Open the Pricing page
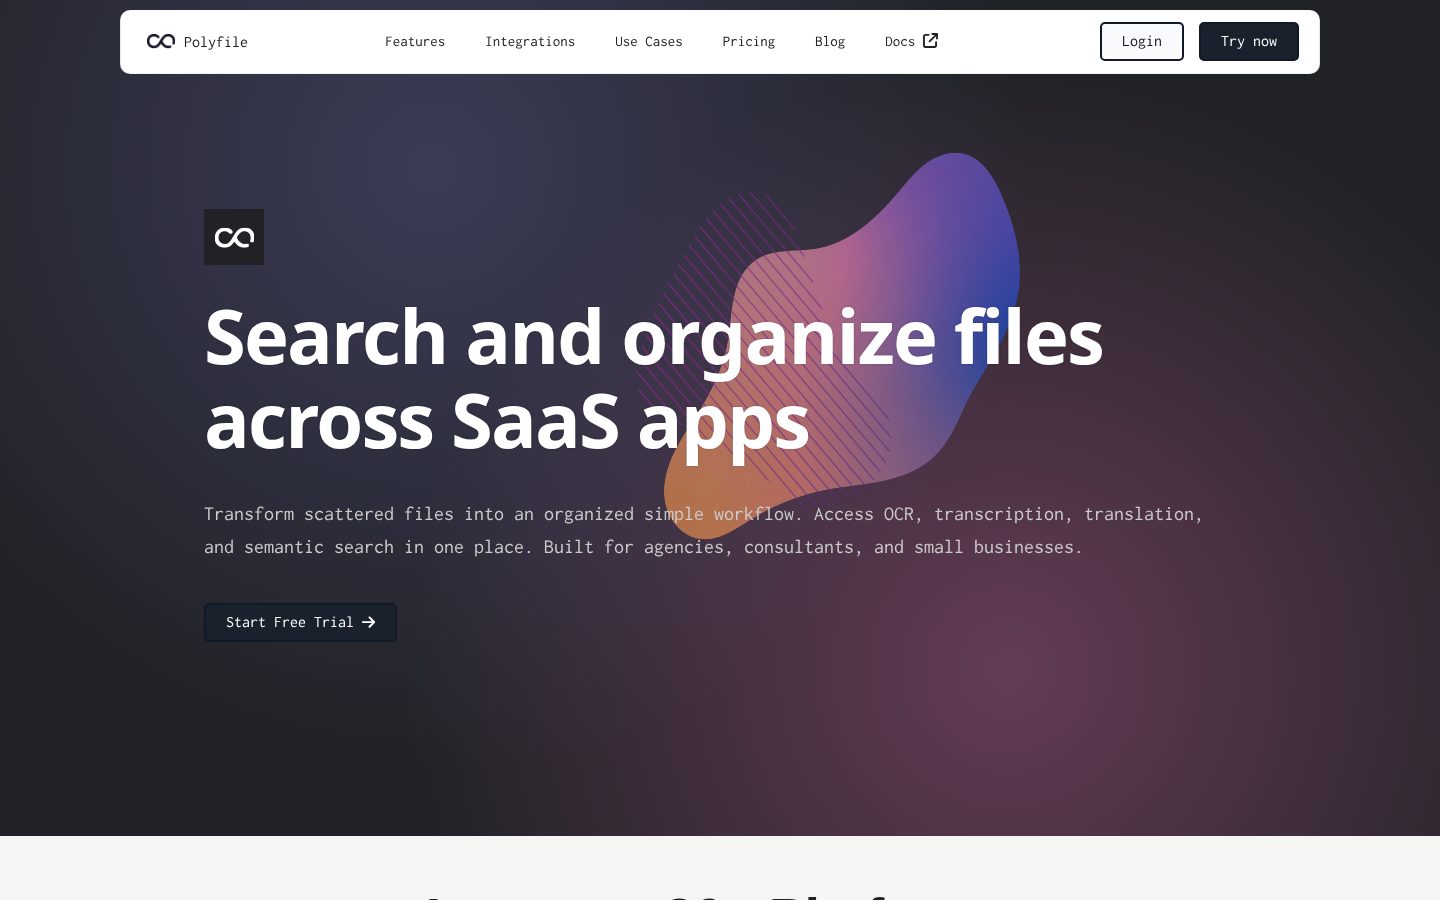This screenshot has height=900, width=1440. (749, 42)
